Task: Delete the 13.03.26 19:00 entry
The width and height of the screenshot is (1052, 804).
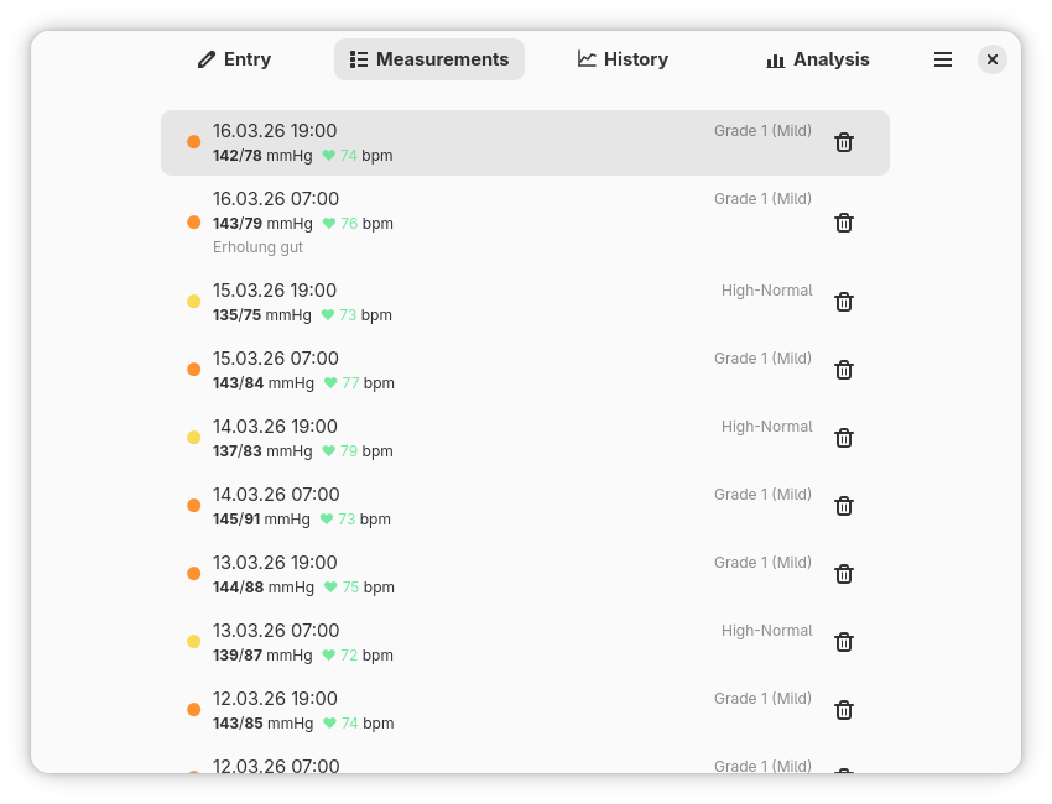Action: (844, 574)
